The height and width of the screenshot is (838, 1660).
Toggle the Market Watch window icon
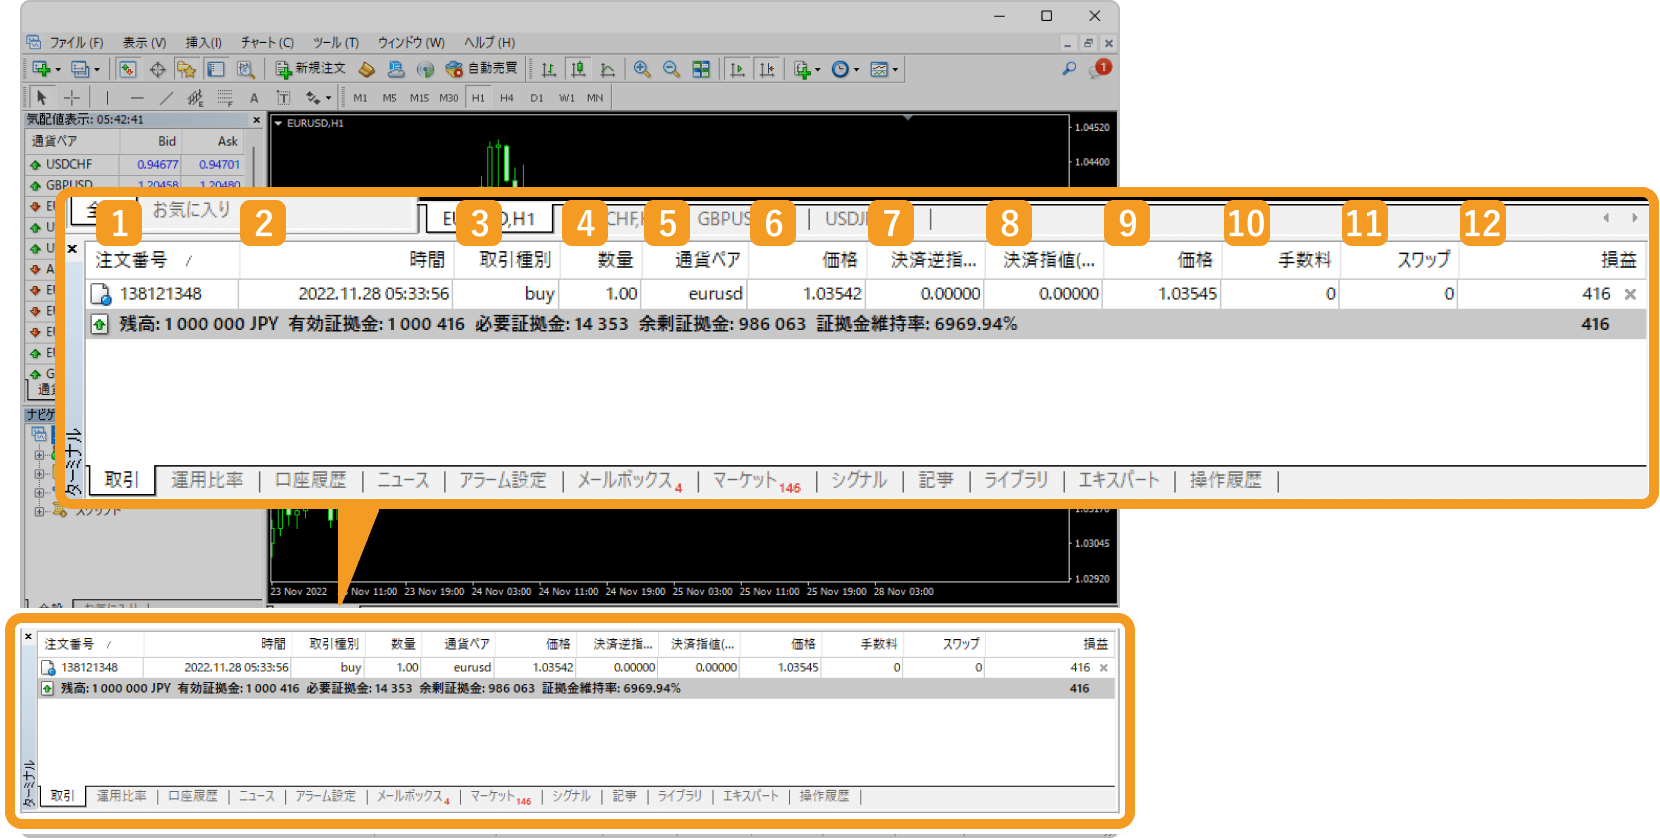coord(127,69)
